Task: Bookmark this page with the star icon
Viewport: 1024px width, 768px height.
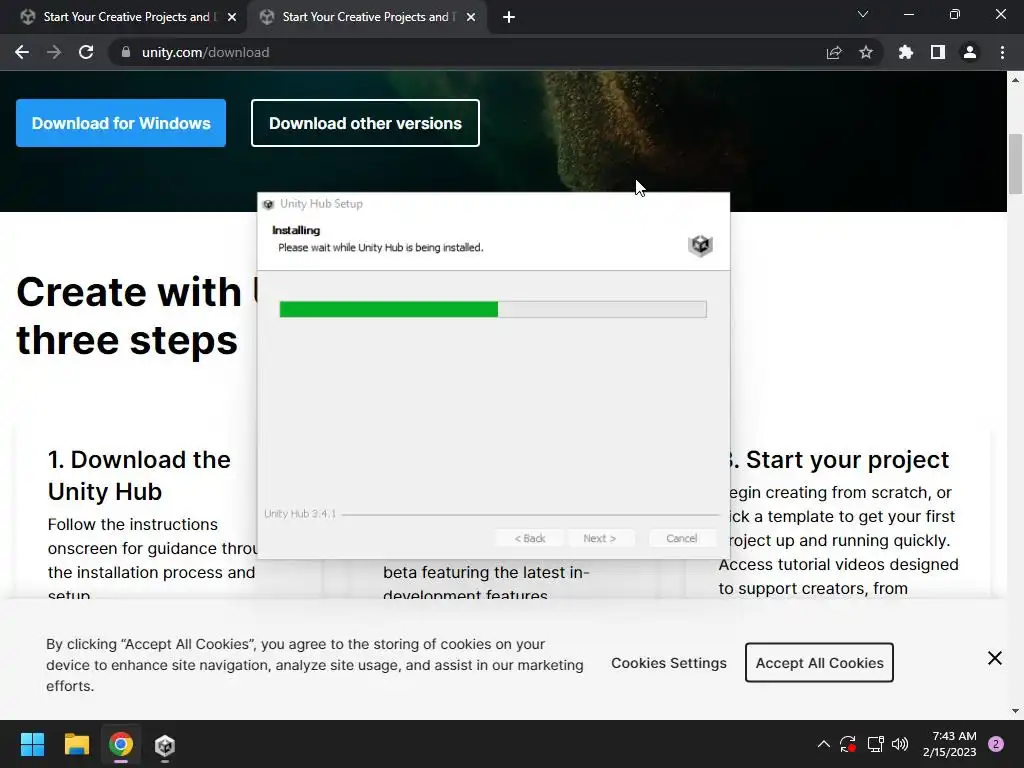Action: [x=866, y=52]
